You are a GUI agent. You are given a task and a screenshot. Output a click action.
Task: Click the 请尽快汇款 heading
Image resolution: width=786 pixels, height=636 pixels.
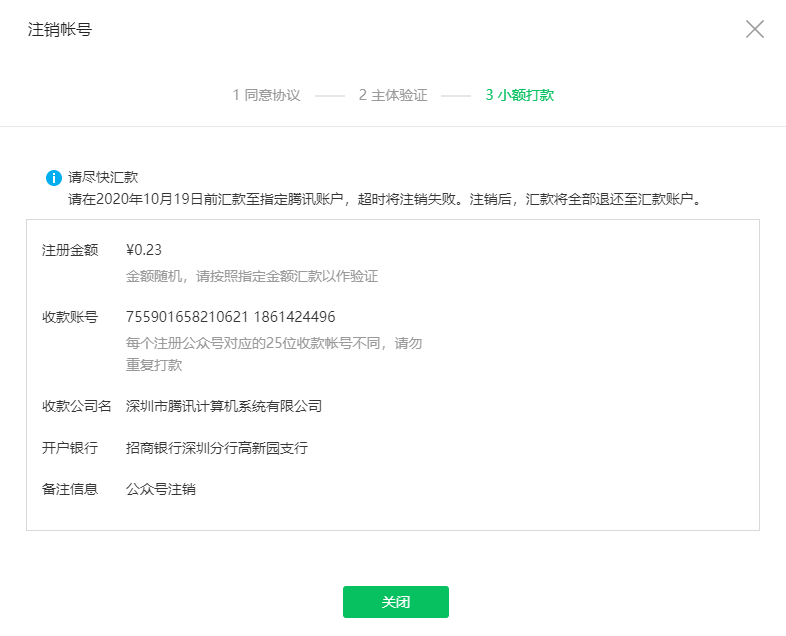(x=103, y=177)
